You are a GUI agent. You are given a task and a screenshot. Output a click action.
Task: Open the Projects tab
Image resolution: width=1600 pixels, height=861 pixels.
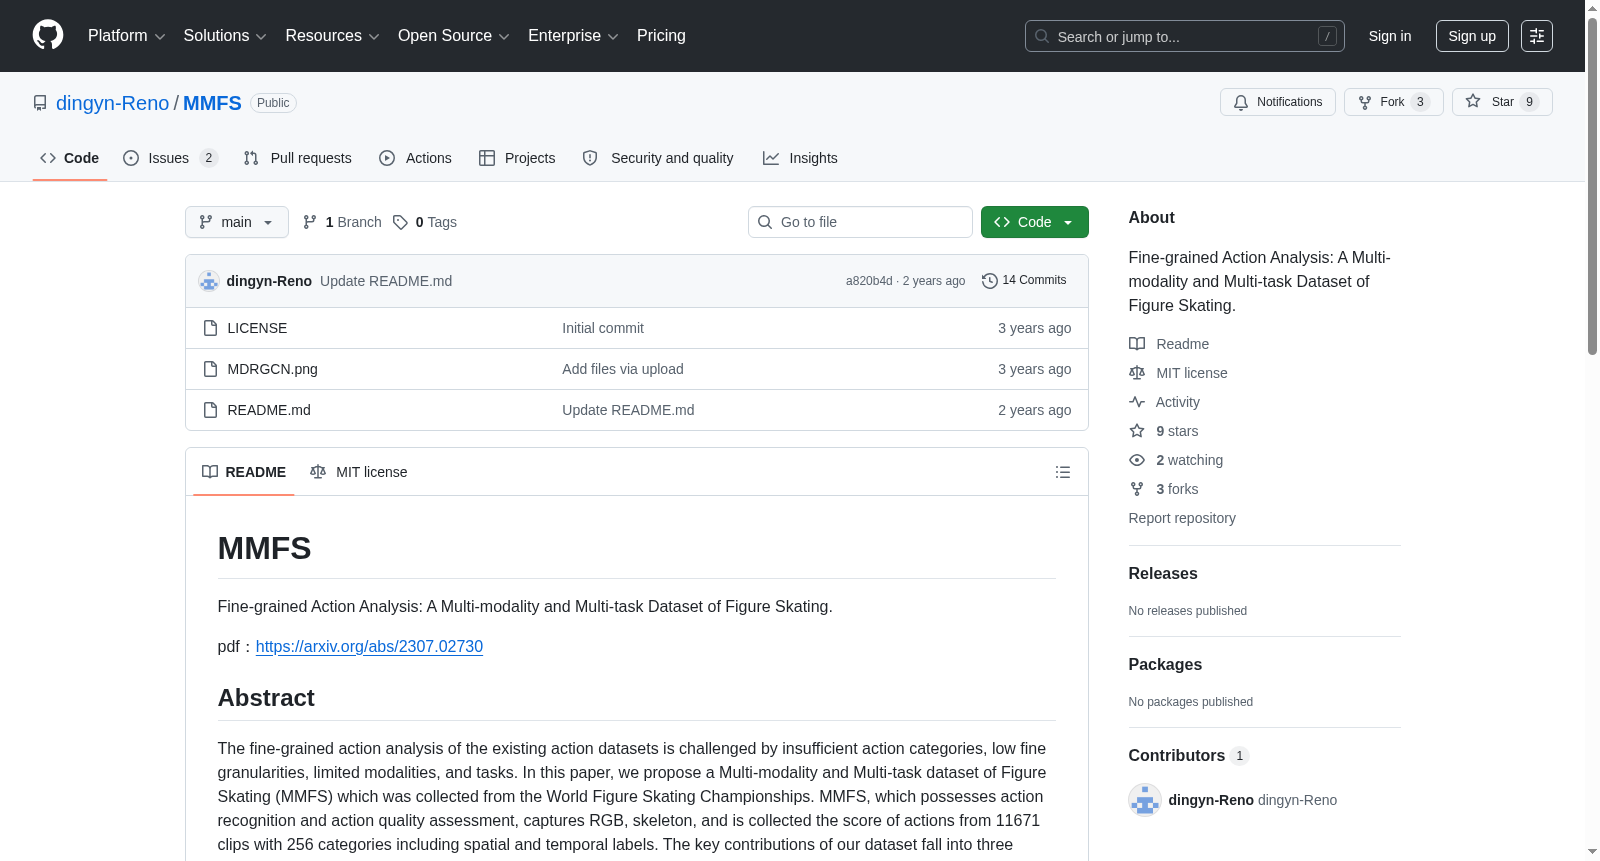(517, 158)
